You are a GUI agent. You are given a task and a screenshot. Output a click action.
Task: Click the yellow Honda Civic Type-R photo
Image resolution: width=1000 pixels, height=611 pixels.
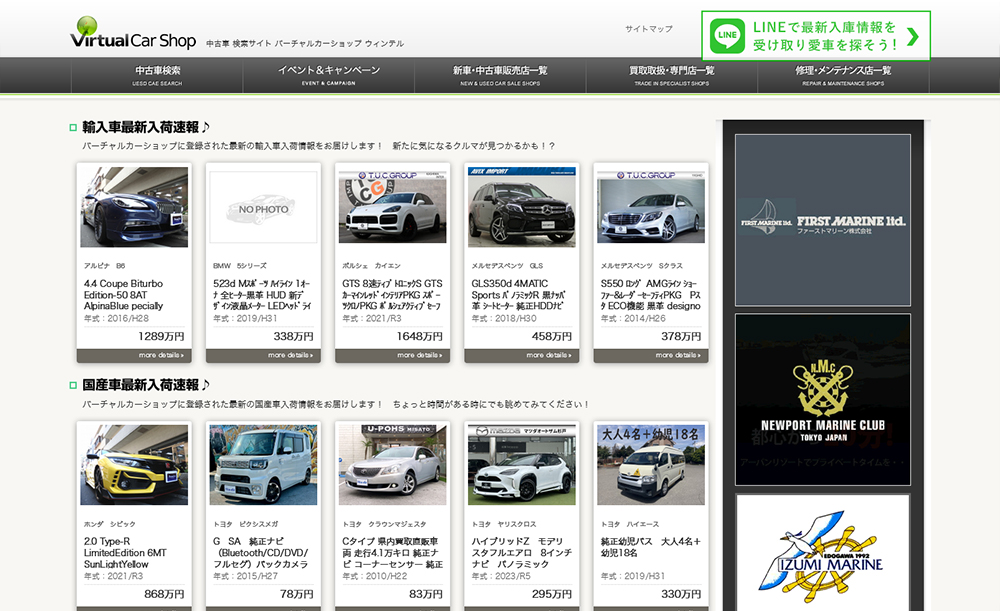pos(134,465)
